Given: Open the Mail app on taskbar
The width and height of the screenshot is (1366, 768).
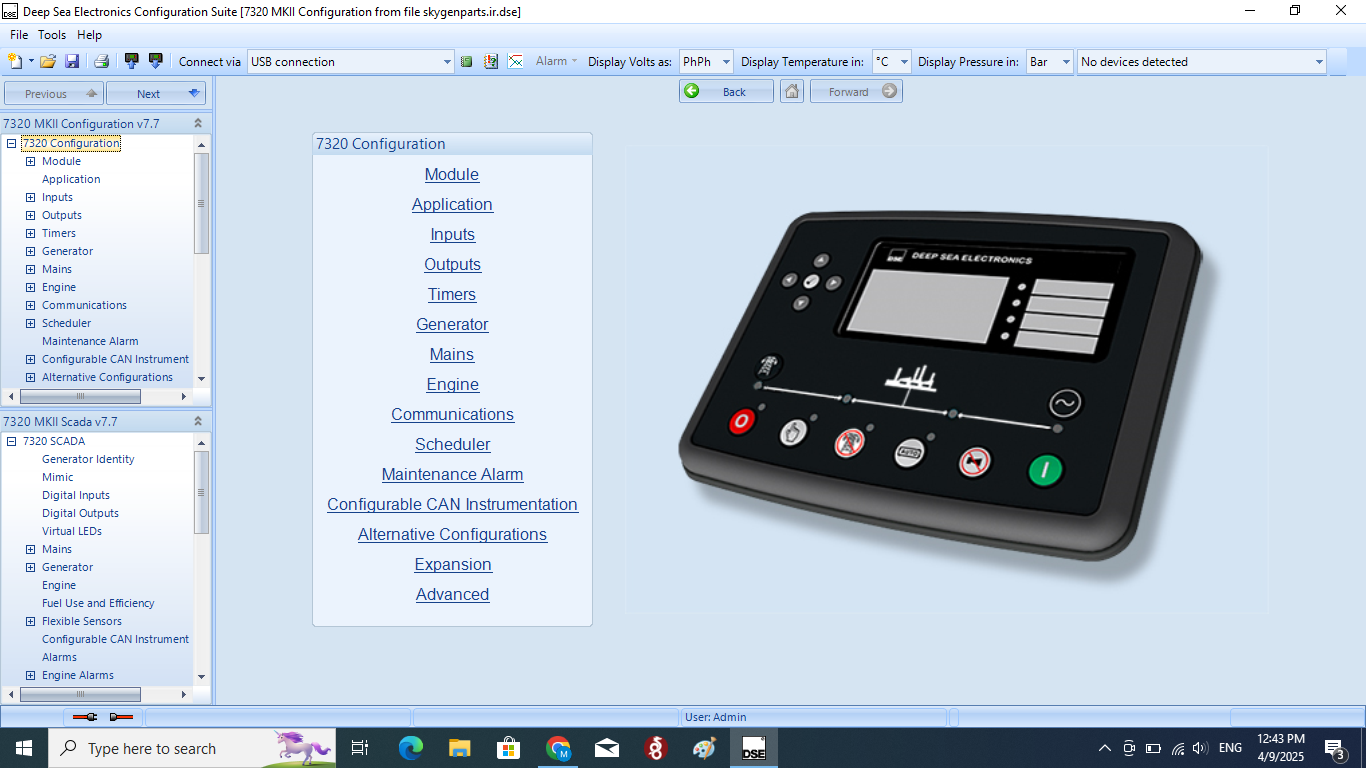Looking at the screenshot, I should (606, 748).
